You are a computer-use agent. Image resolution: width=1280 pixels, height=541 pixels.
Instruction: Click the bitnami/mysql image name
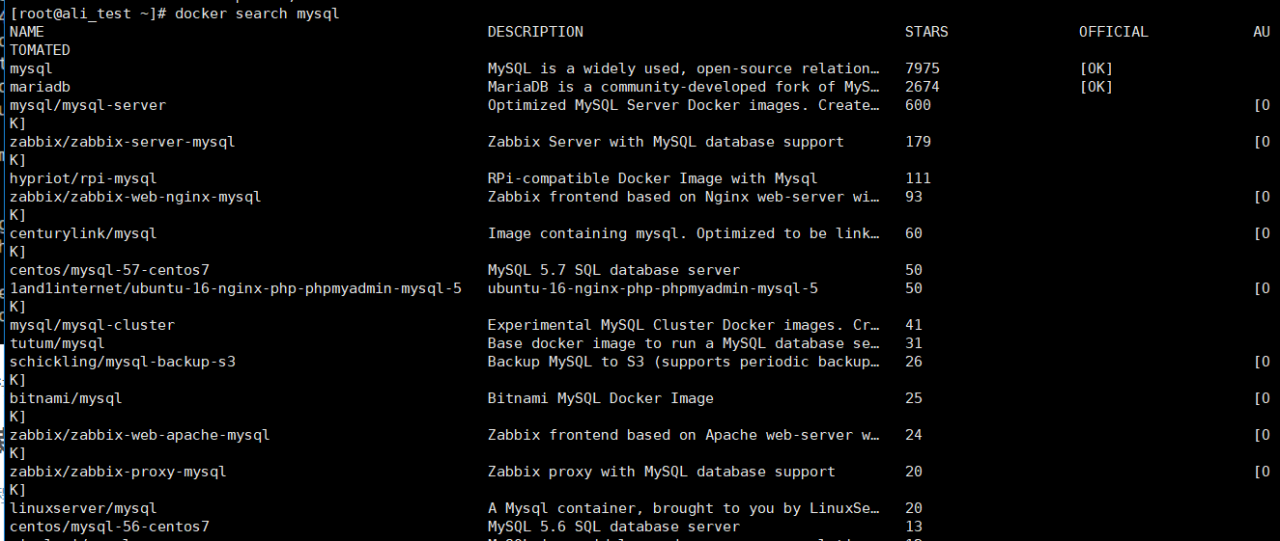66,398
